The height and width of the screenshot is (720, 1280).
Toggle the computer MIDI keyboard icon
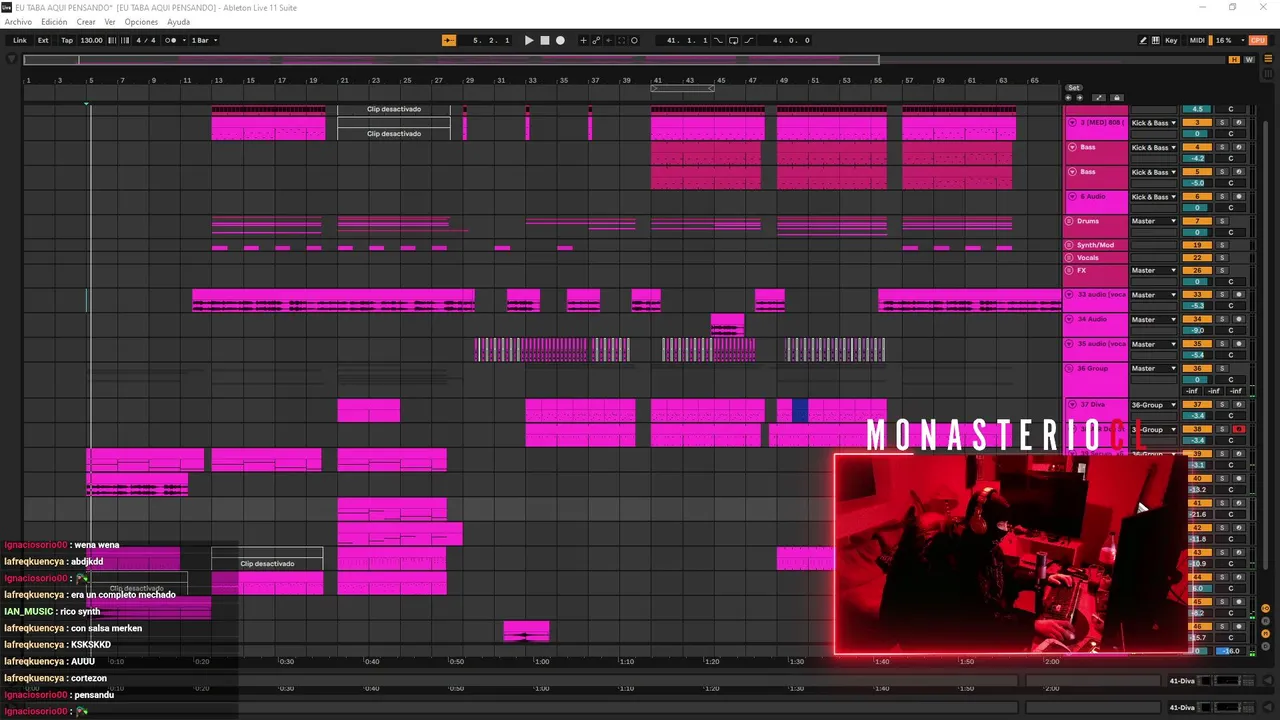[1156, 40]
